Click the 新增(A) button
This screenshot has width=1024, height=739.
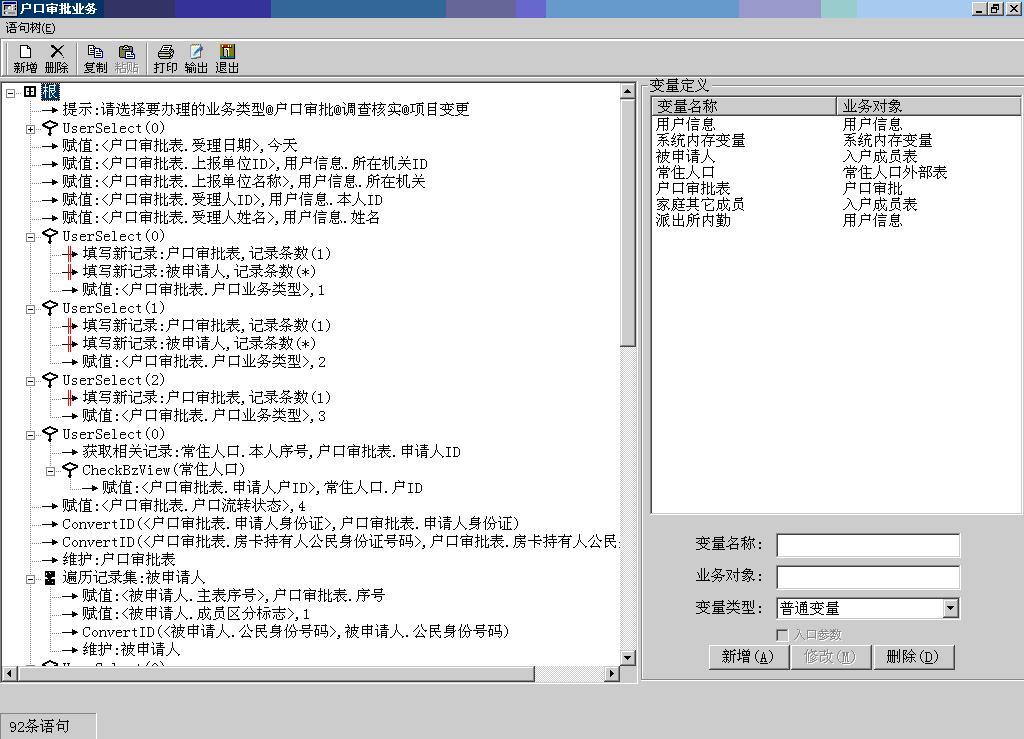coord(747,657)
